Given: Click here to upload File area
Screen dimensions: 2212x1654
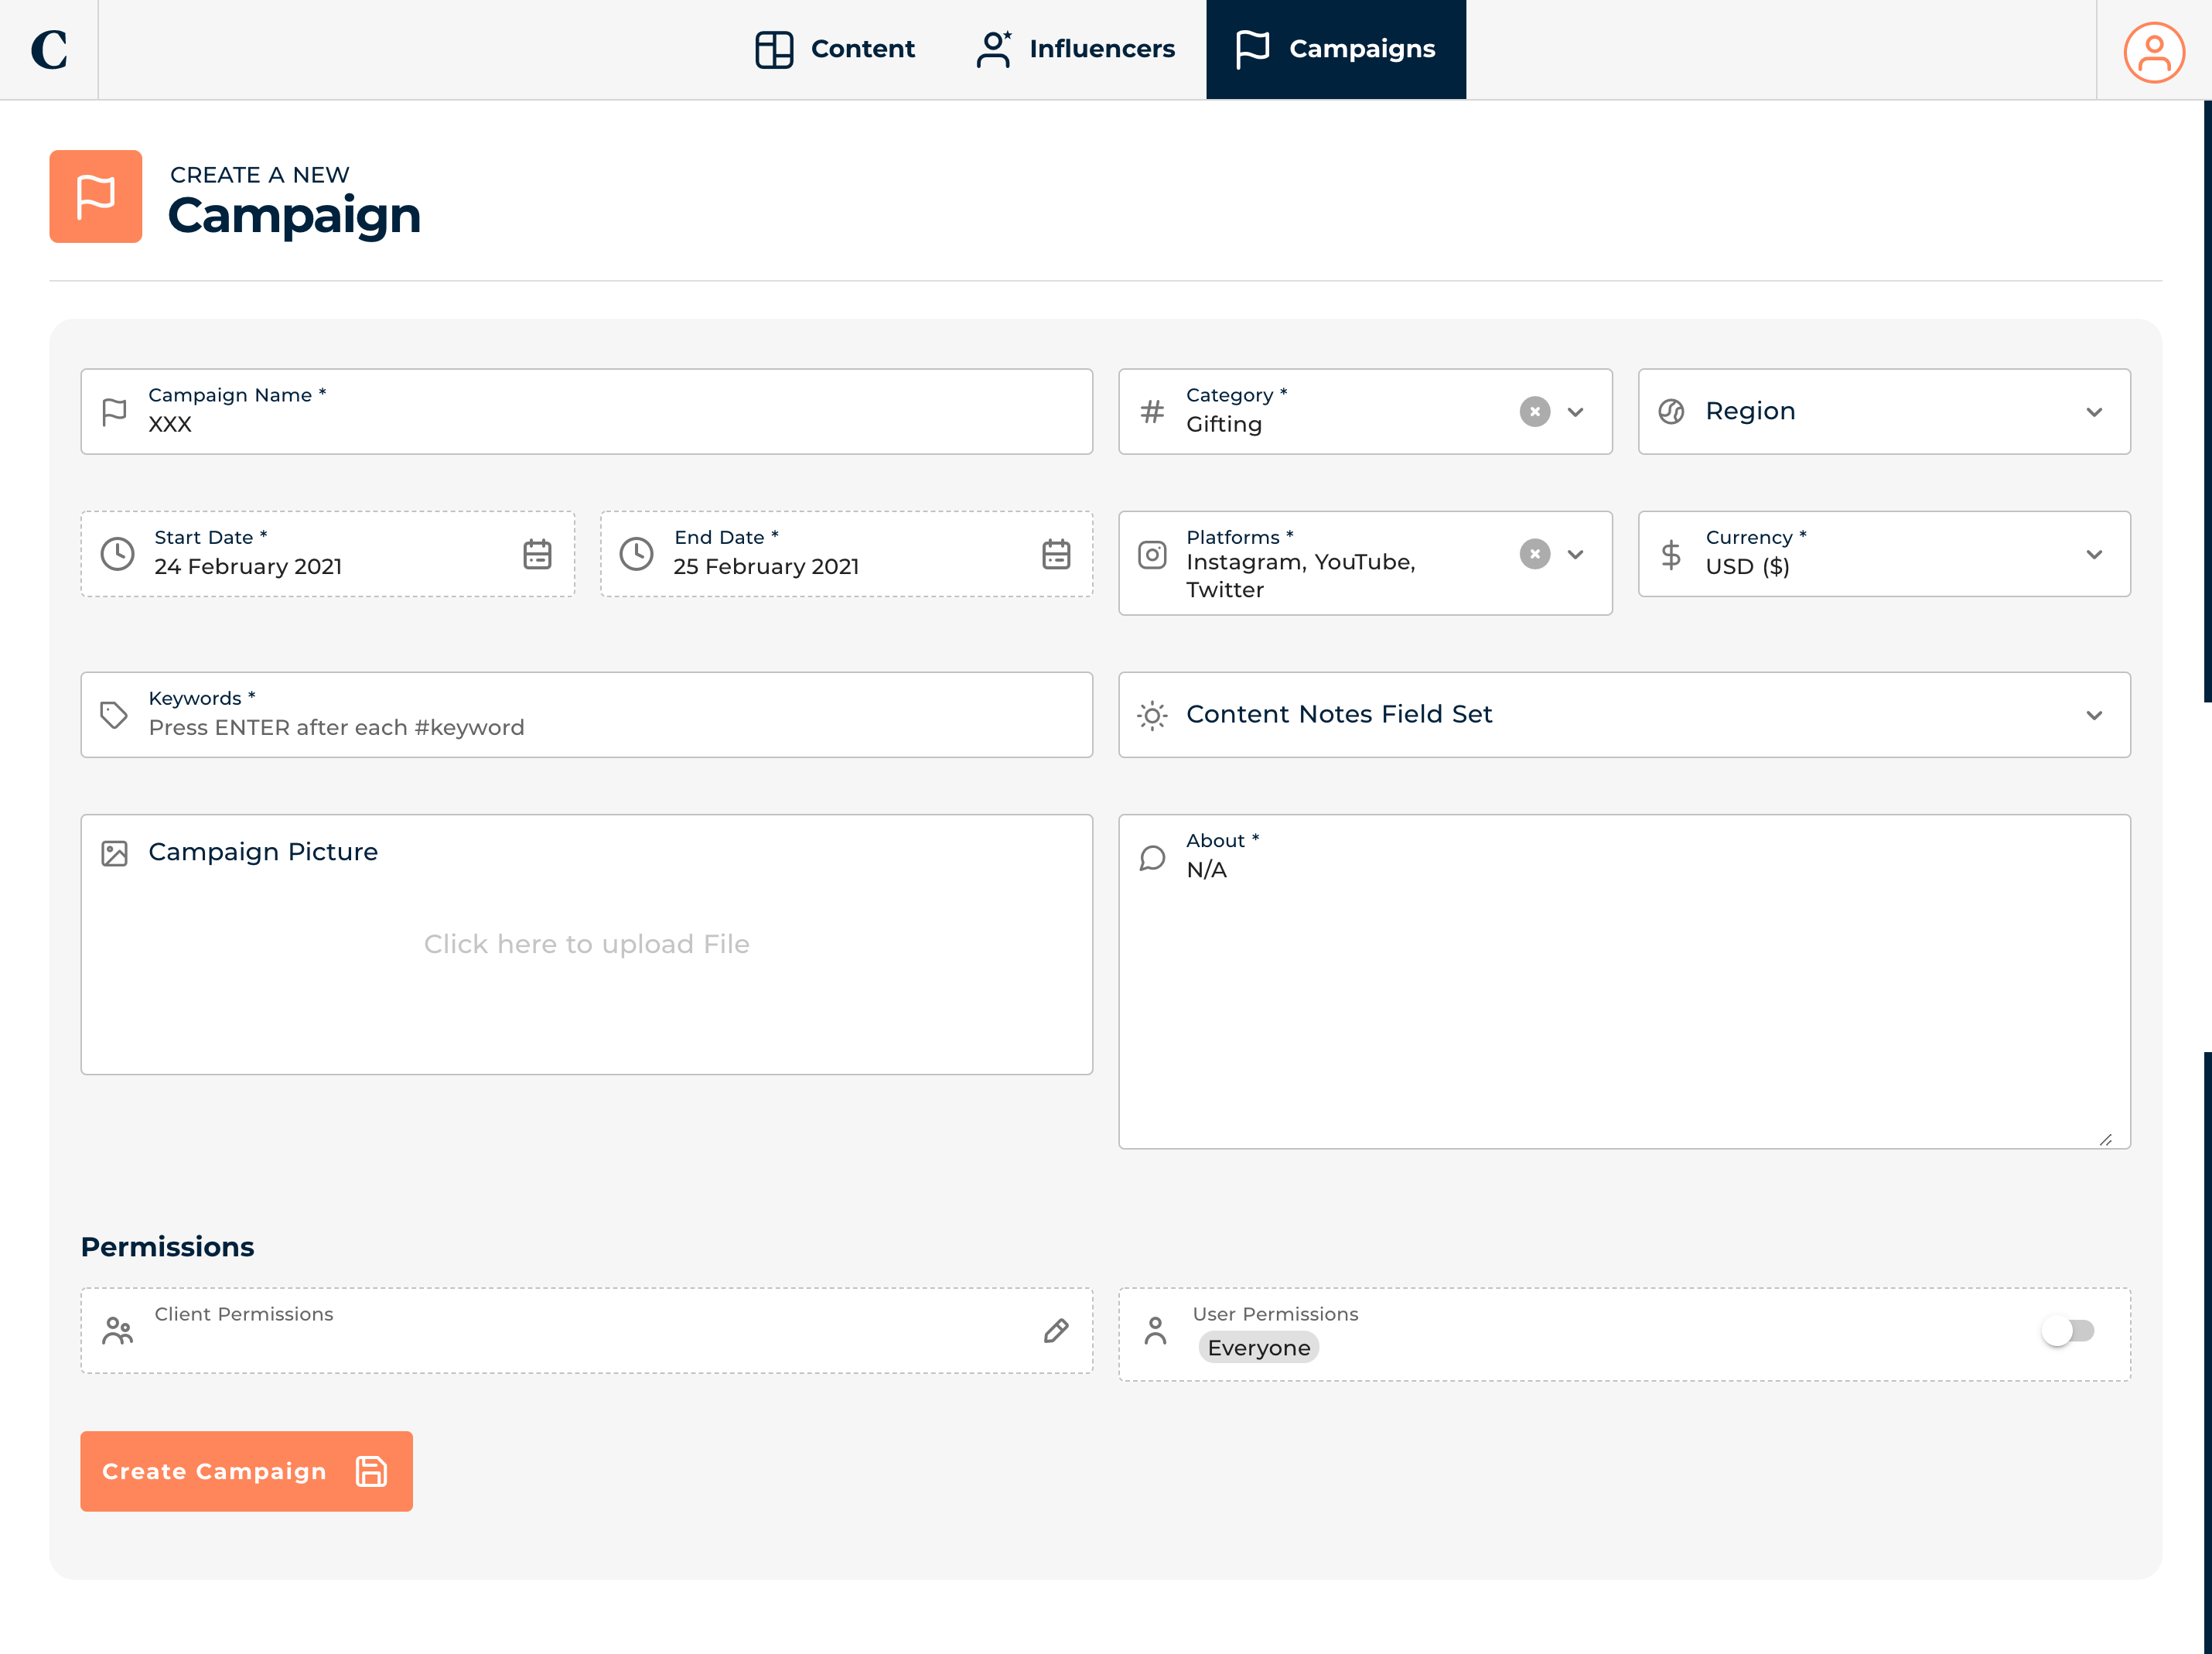Looking at the screenshot, I should click(x=586, y=944).
